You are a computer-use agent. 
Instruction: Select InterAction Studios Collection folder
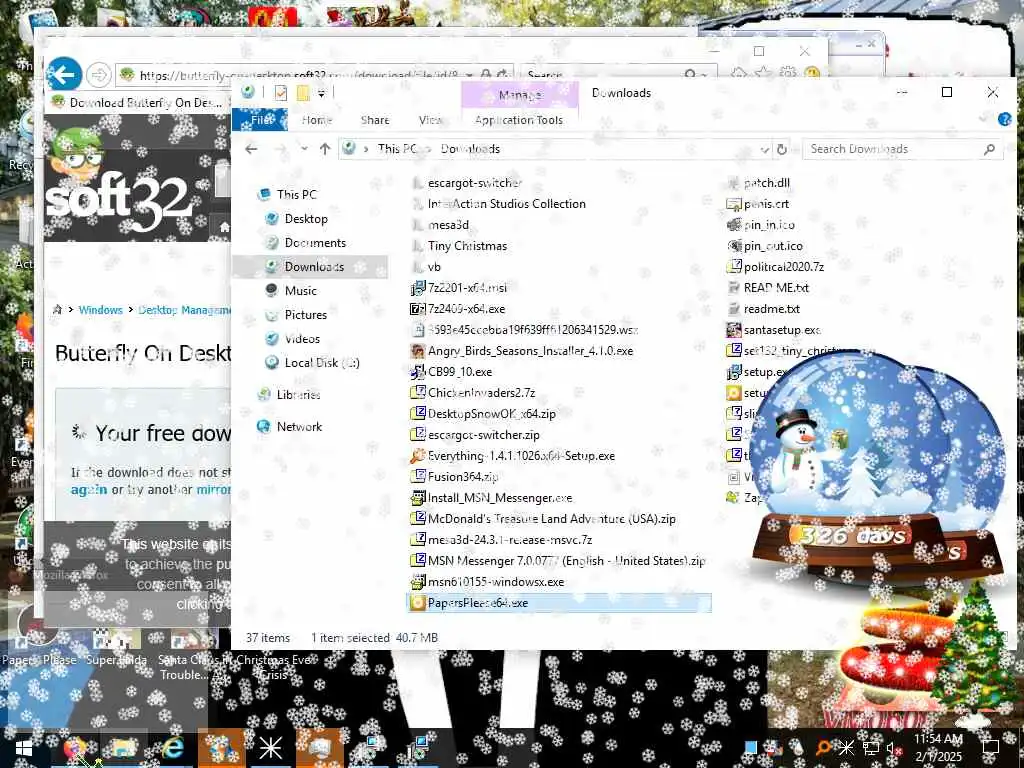coord(499,204)
